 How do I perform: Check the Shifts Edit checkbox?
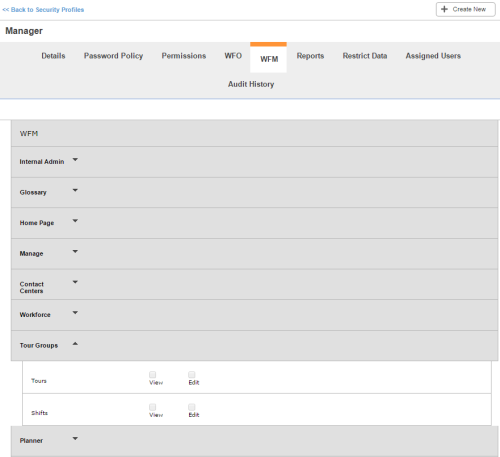192,407
